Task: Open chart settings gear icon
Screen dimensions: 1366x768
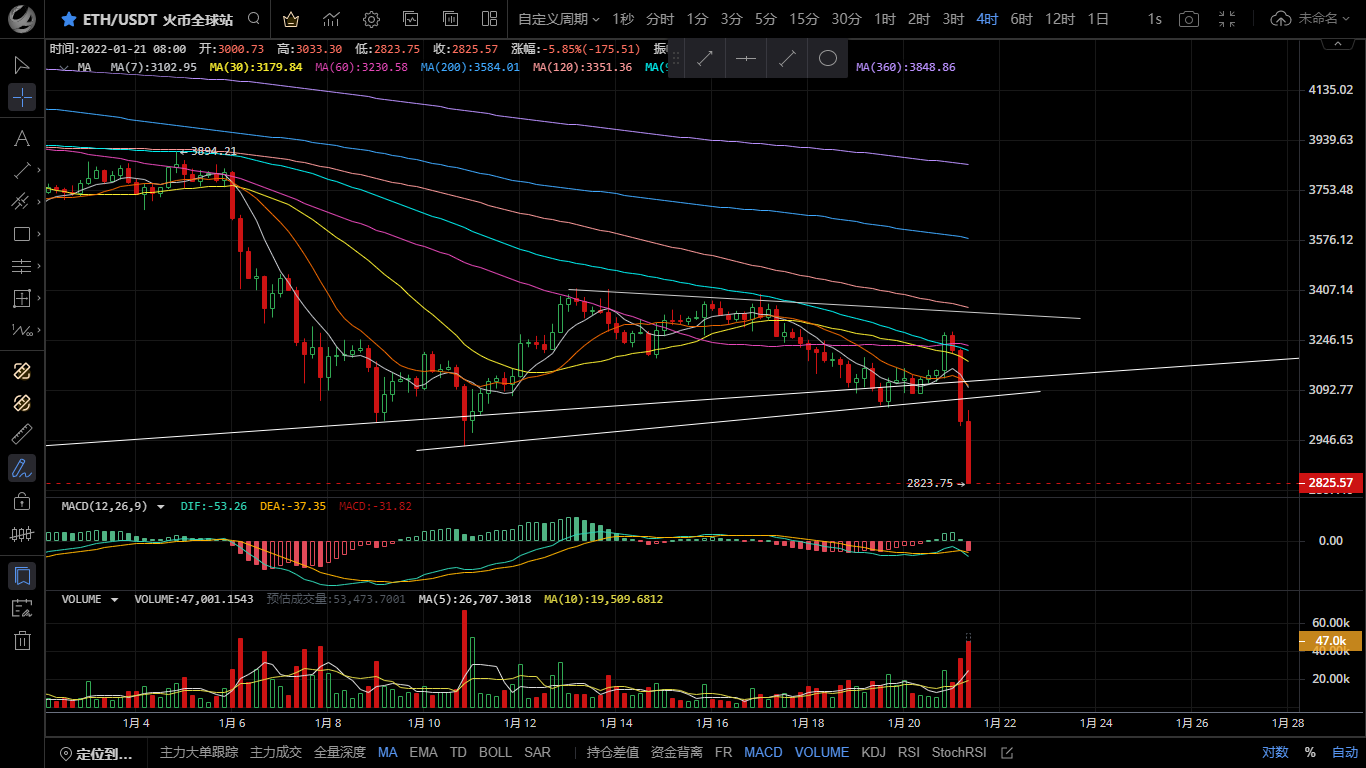Action: click(x=371, y=19)
